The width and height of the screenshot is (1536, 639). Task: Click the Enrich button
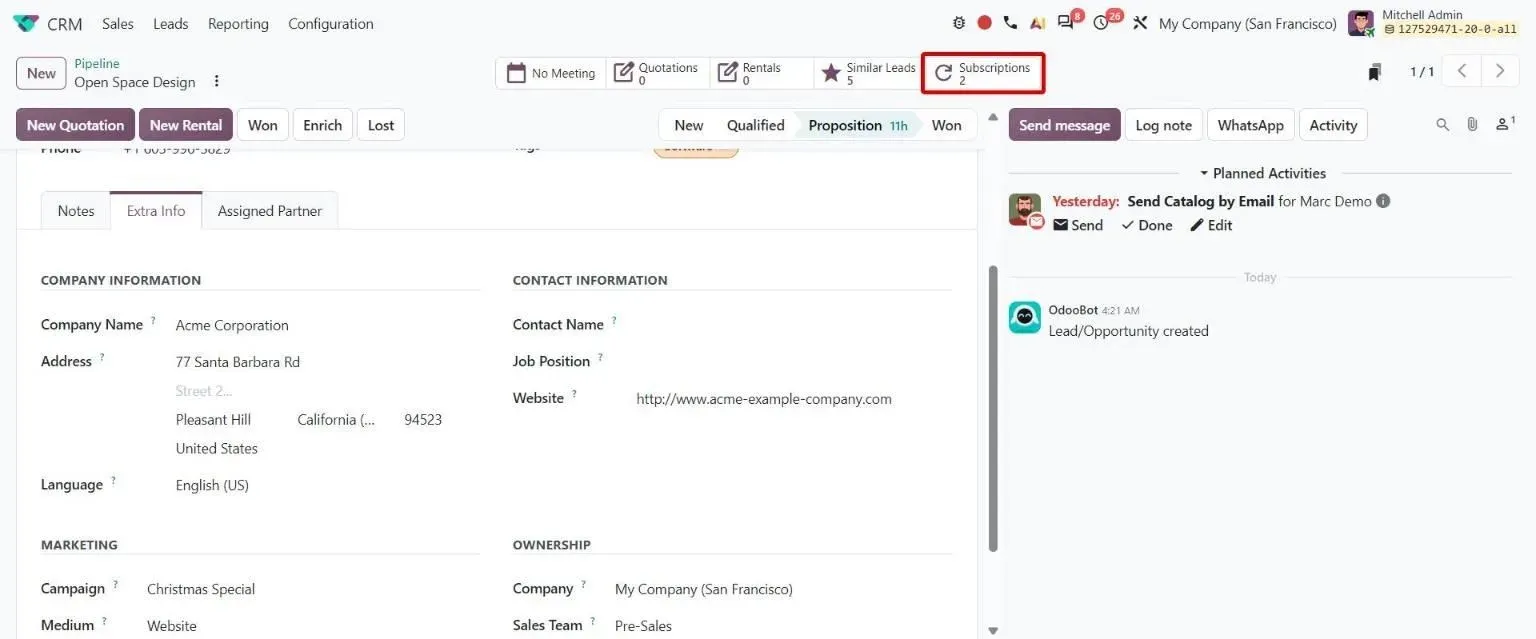click(x=323, y=125)
